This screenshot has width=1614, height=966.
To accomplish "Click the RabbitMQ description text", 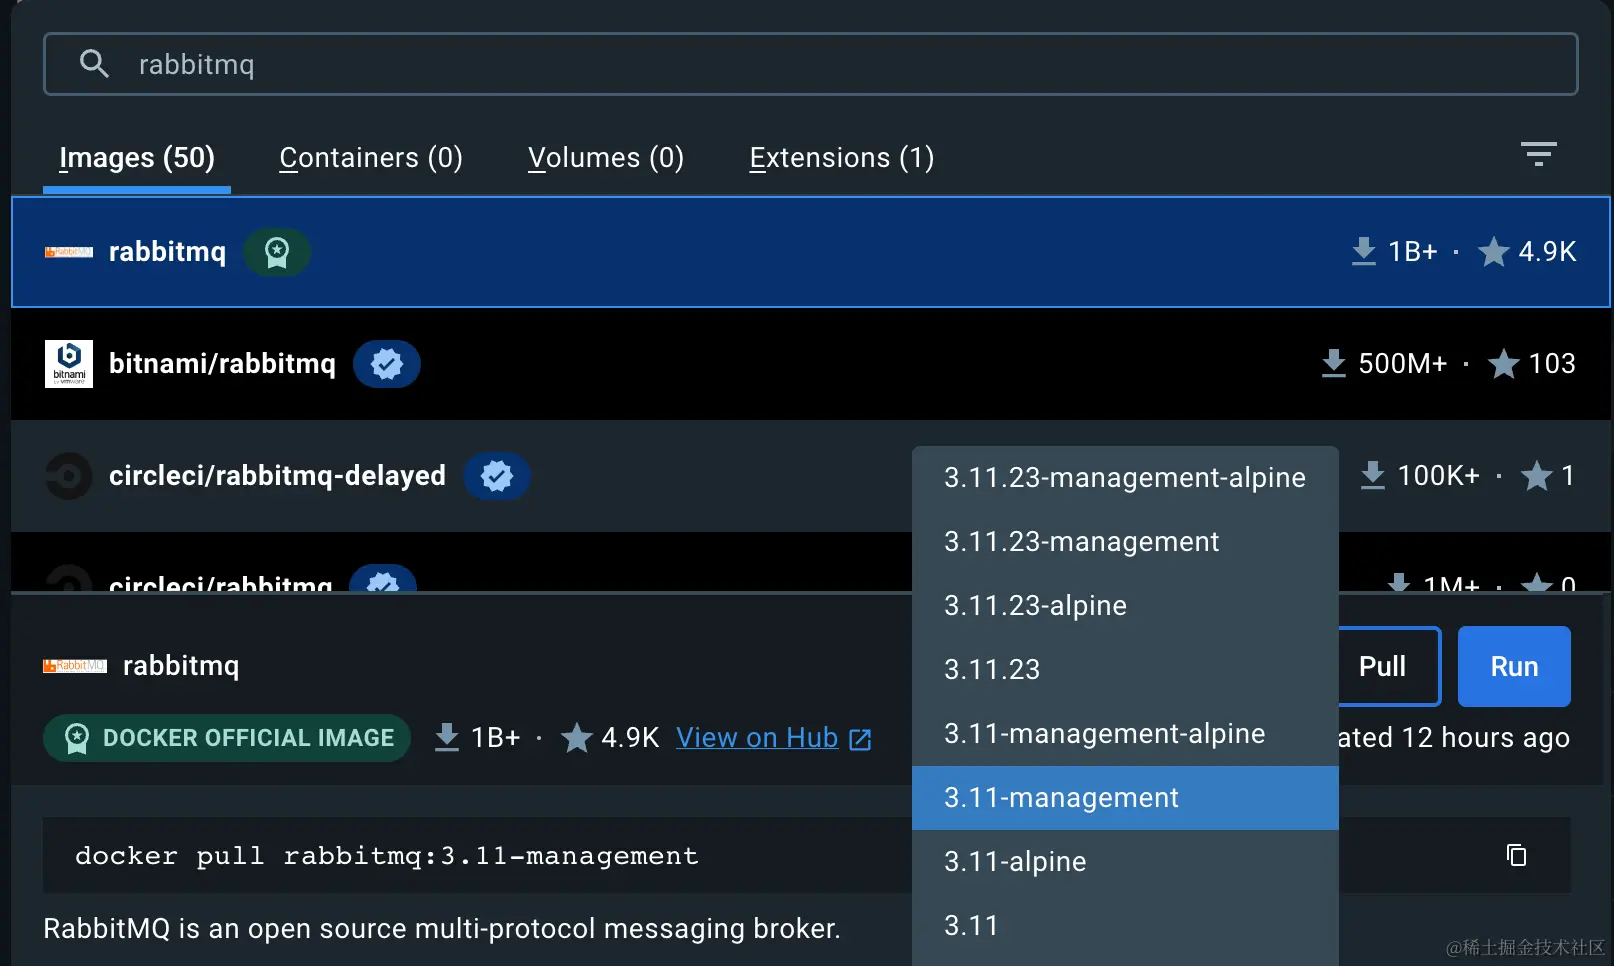I will tap(441, 929).
